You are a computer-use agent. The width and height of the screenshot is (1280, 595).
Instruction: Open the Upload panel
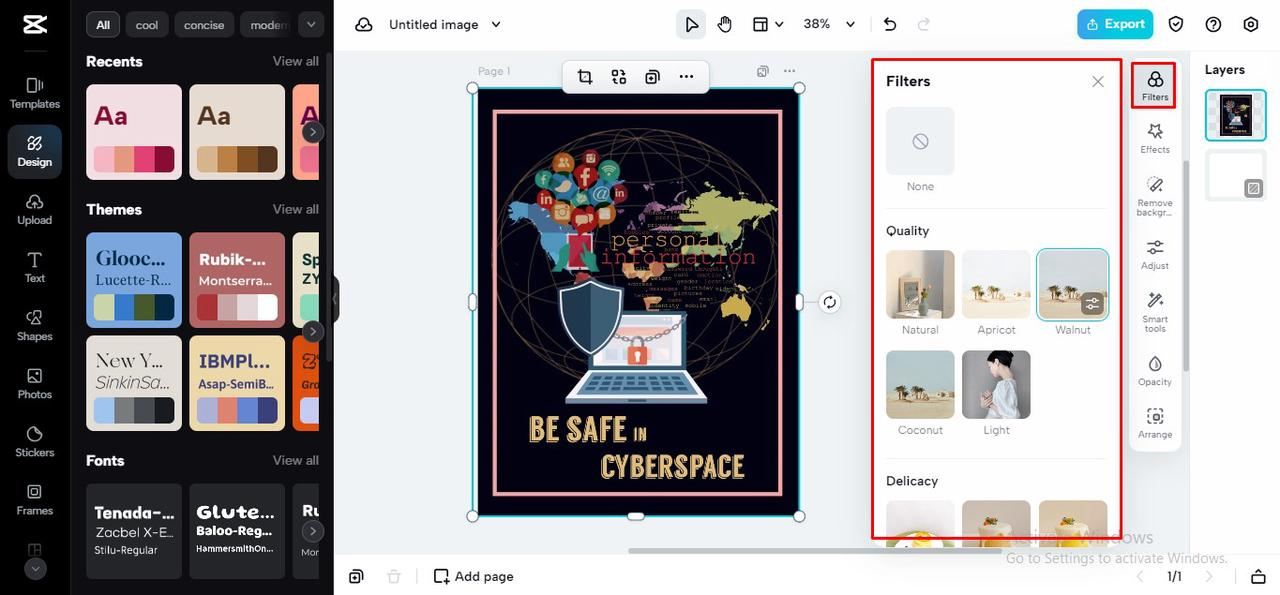35,209
